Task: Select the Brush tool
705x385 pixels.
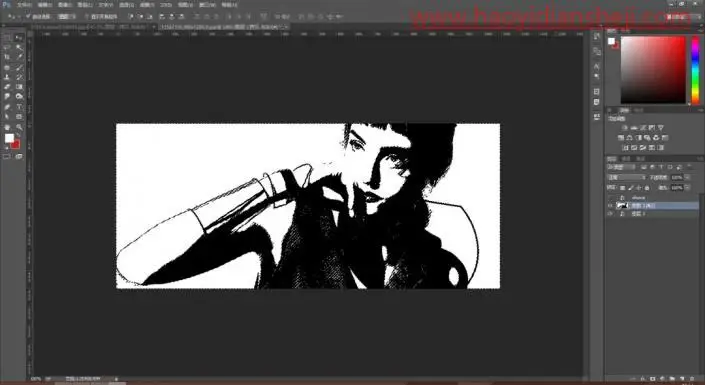Action: (19, 67)
